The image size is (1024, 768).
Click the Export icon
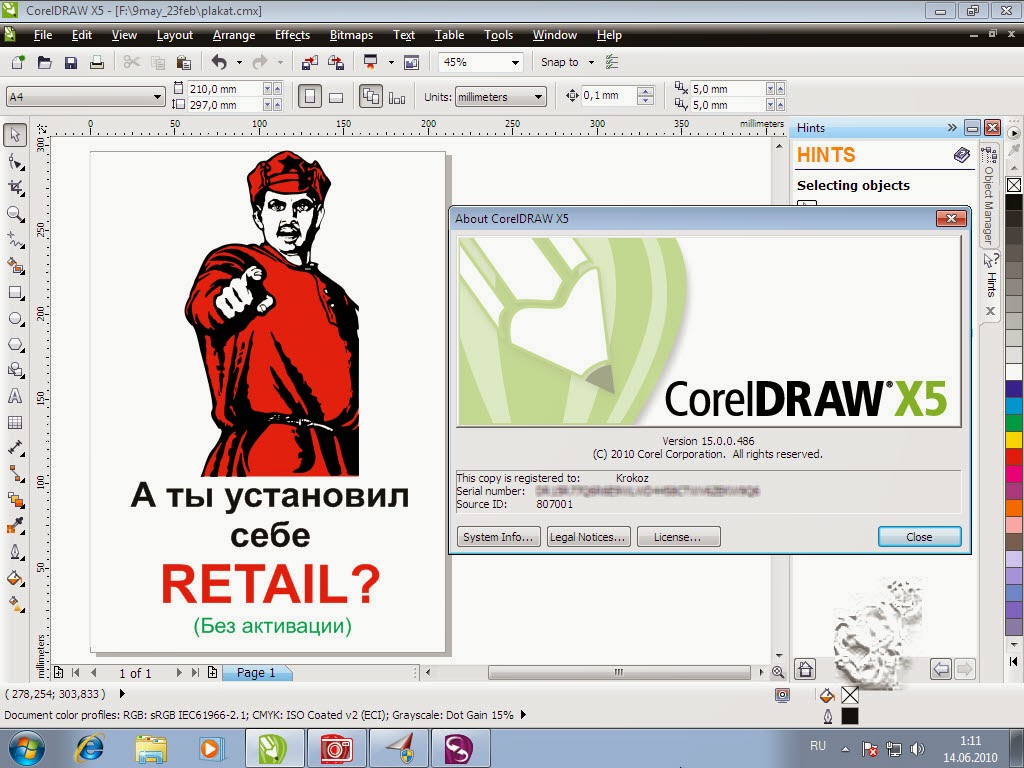pos(336,63)
